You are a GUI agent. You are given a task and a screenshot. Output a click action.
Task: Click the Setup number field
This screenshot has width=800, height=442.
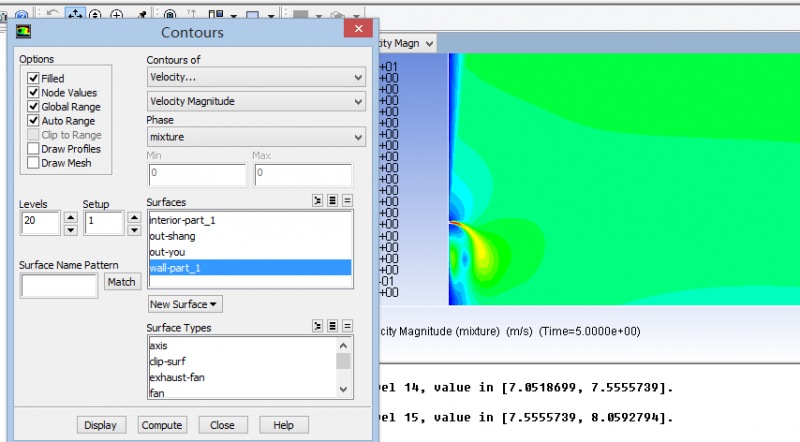pyautogui.click(x=104, y=223)
